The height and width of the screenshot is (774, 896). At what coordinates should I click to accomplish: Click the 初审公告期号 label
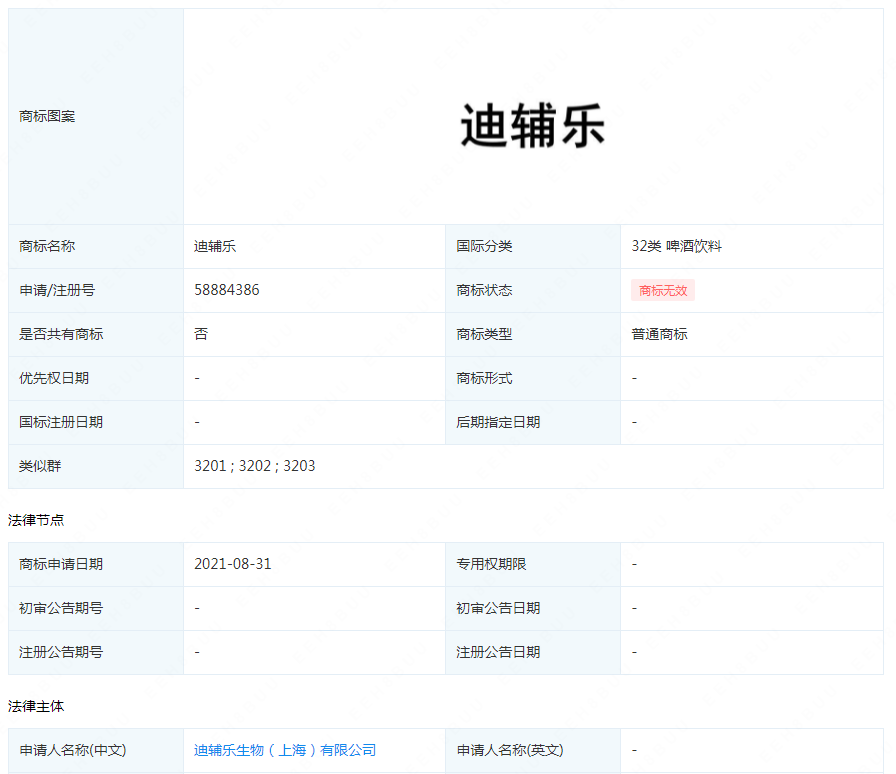pyautogui.click(x=61, y=608)
